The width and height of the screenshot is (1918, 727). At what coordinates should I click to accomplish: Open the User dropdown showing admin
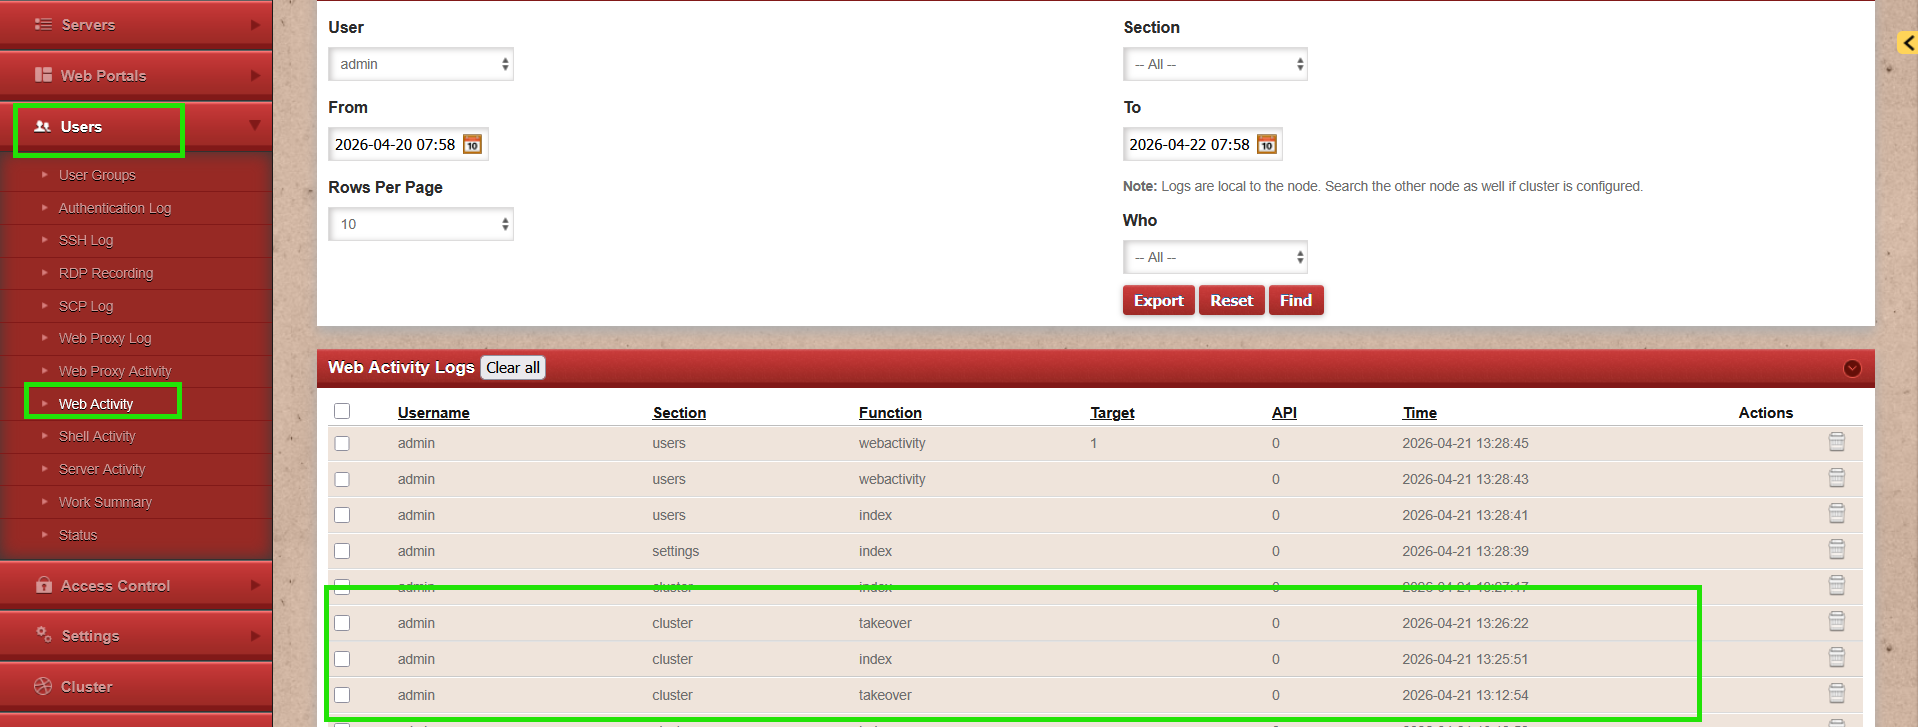421,64
